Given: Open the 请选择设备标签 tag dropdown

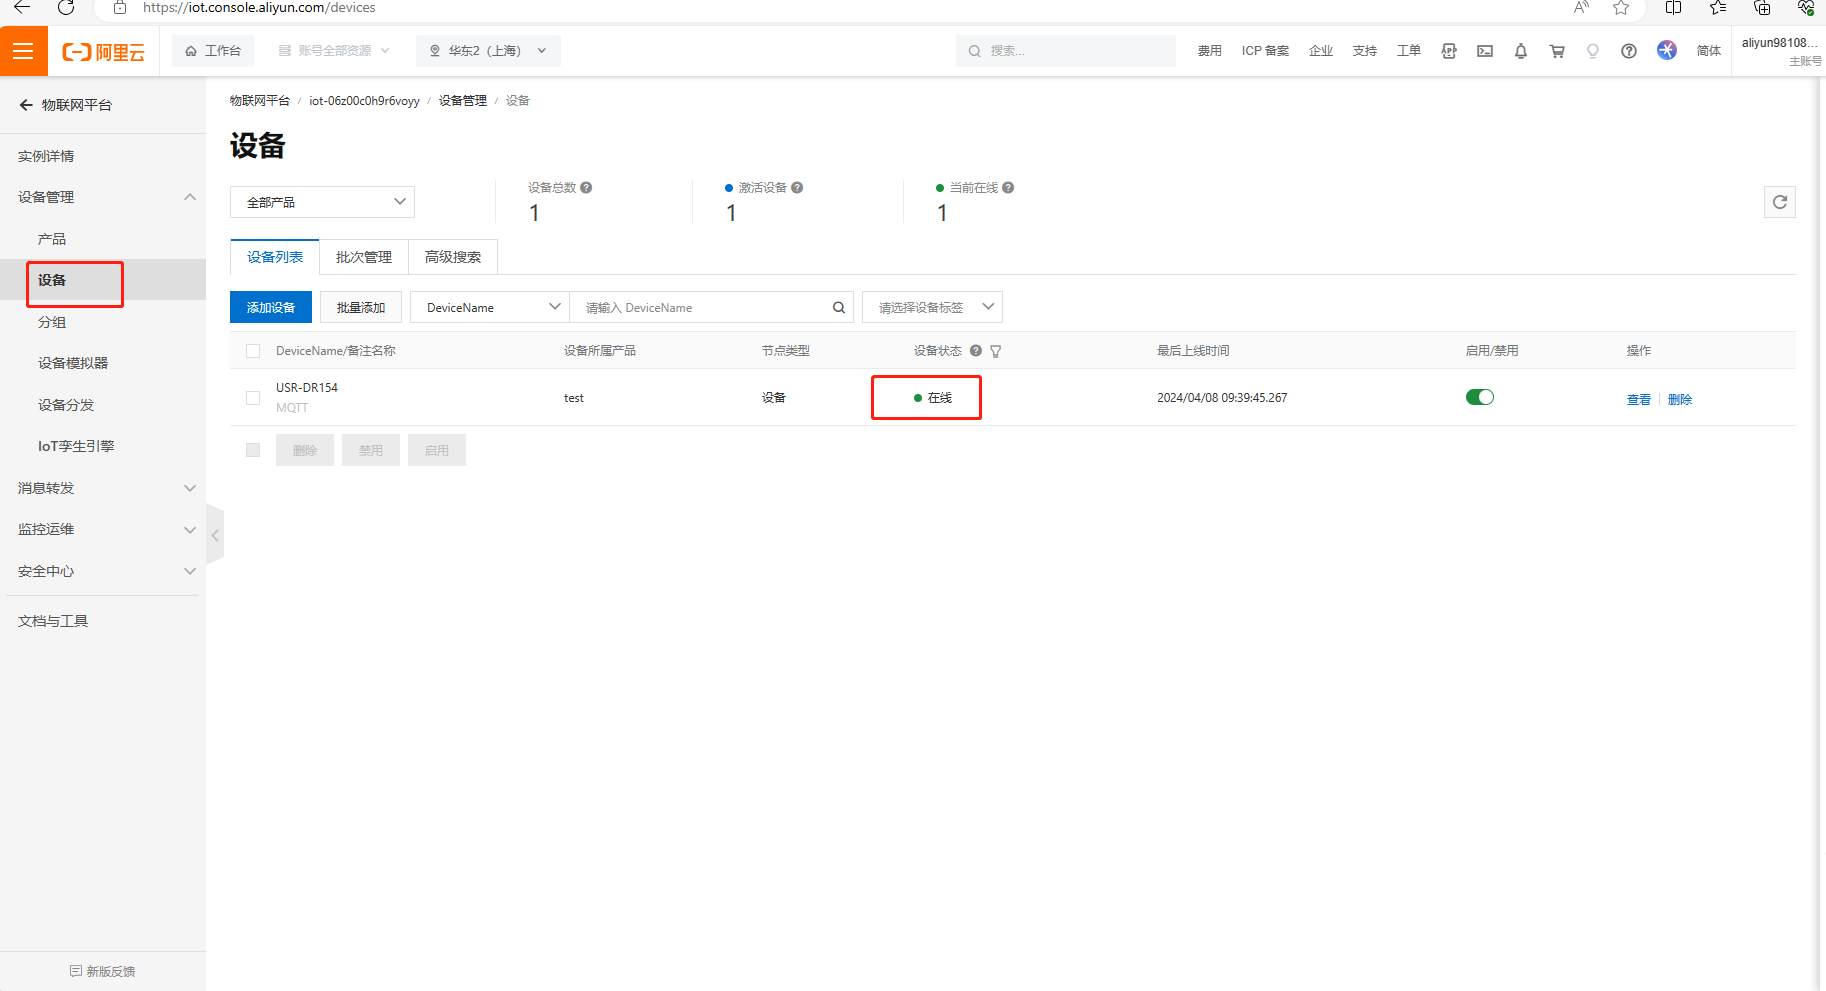Looking at the screenshot, I should 931,308.
